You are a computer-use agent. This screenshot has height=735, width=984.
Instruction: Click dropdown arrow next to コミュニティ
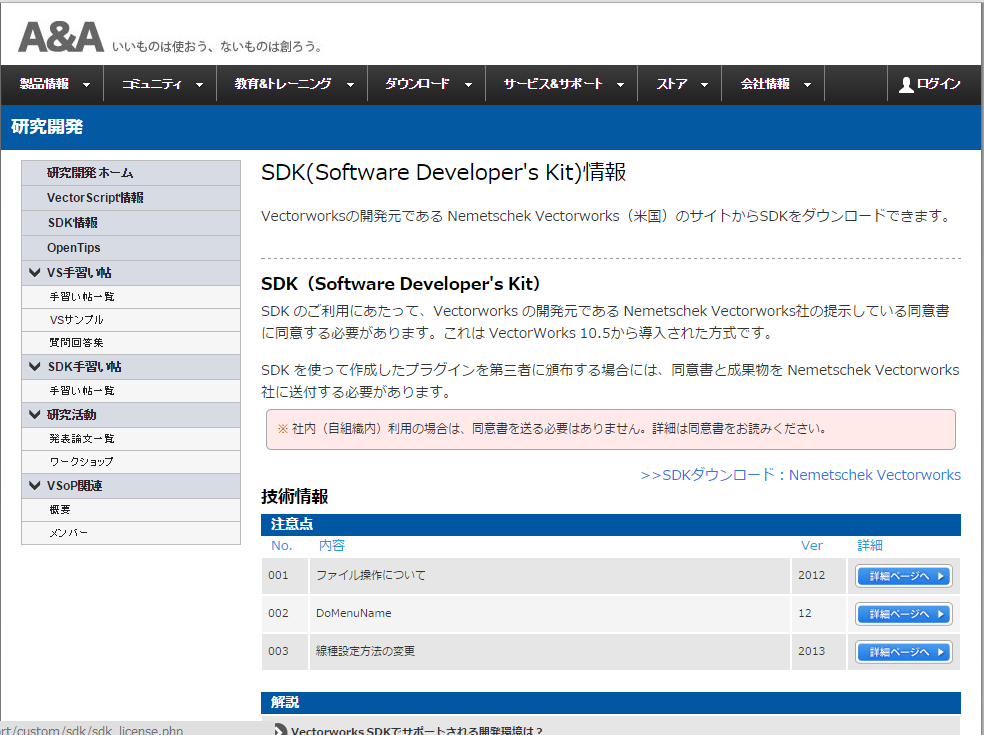200,85
